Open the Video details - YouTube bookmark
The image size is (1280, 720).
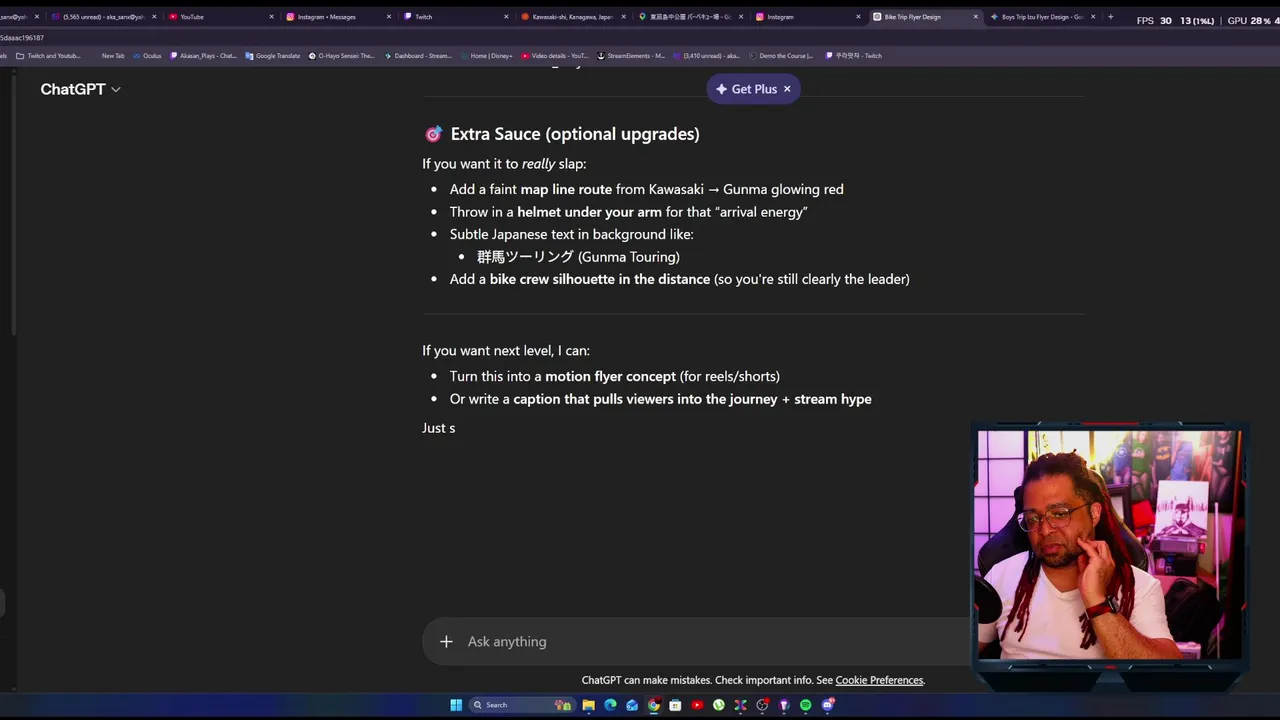(555, 56)
